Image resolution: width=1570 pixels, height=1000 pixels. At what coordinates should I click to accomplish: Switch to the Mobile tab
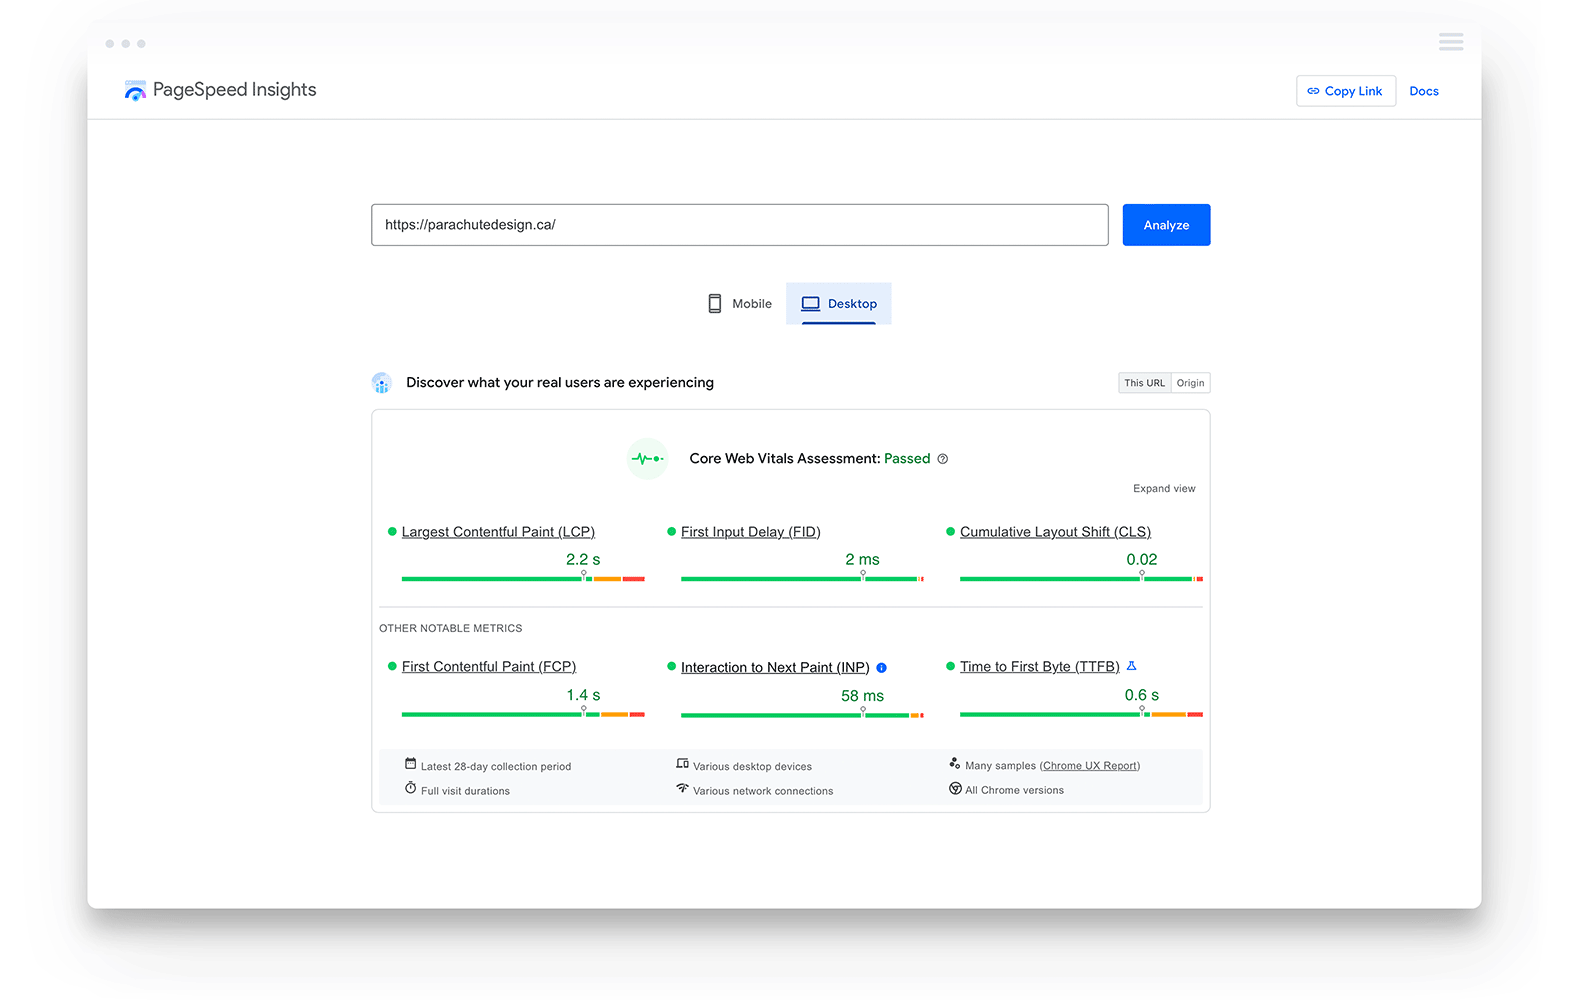(x=740, y=304)
